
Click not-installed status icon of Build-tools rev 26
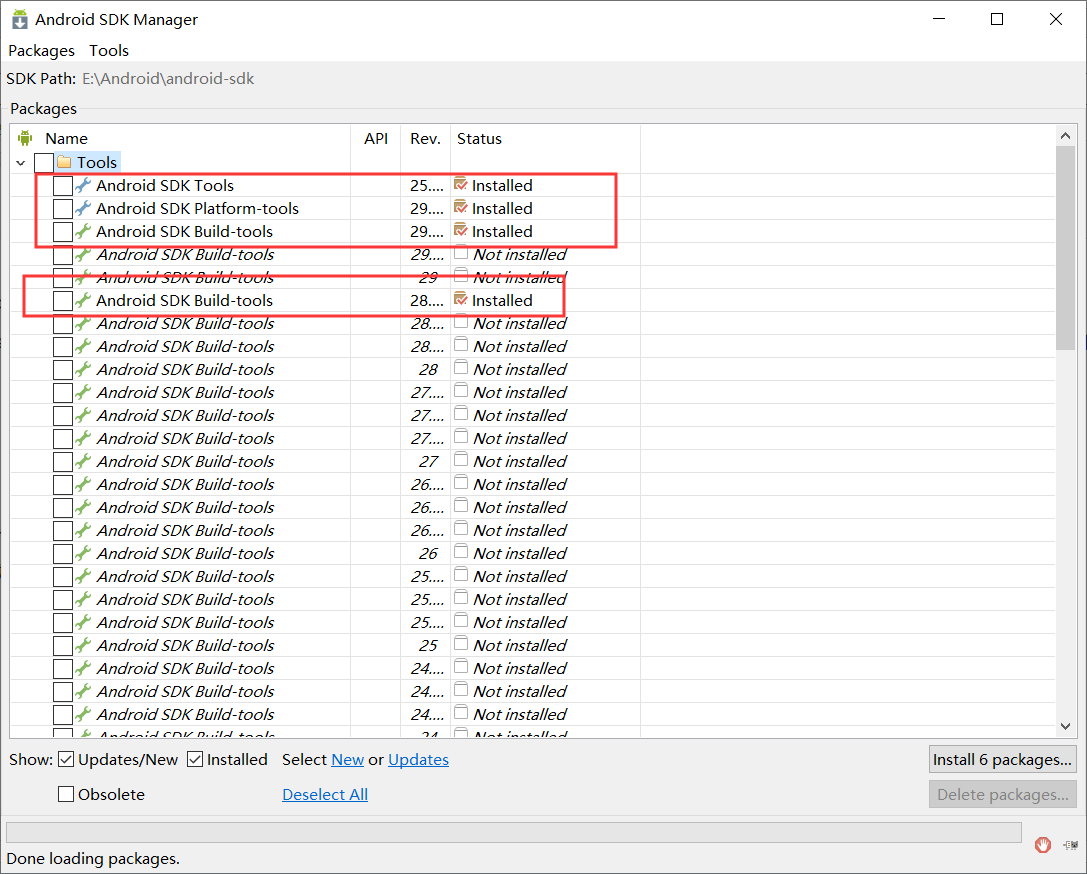point(460,552)
